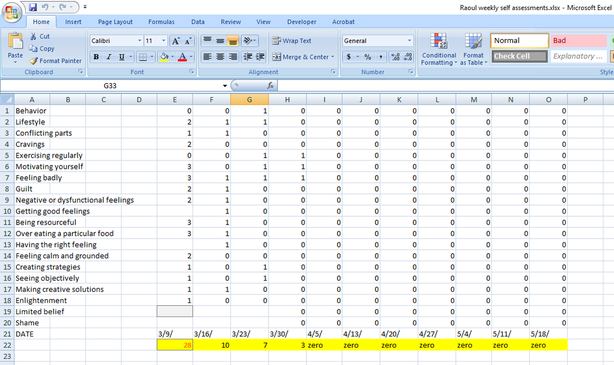This screenshot has width=614, height=365.
Task: Copy the selected cells
Action: pos(42,49)
